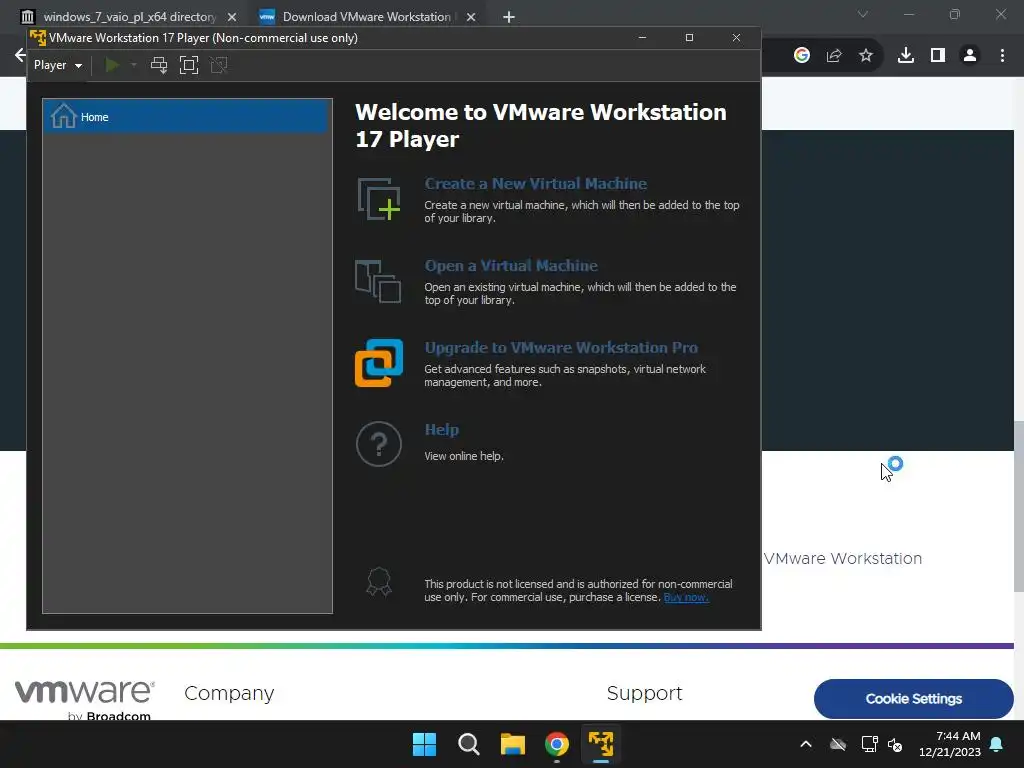
Task: Close the windows_7_vaio_pl_x64 directory tab
Action: [x=232, y=17]
